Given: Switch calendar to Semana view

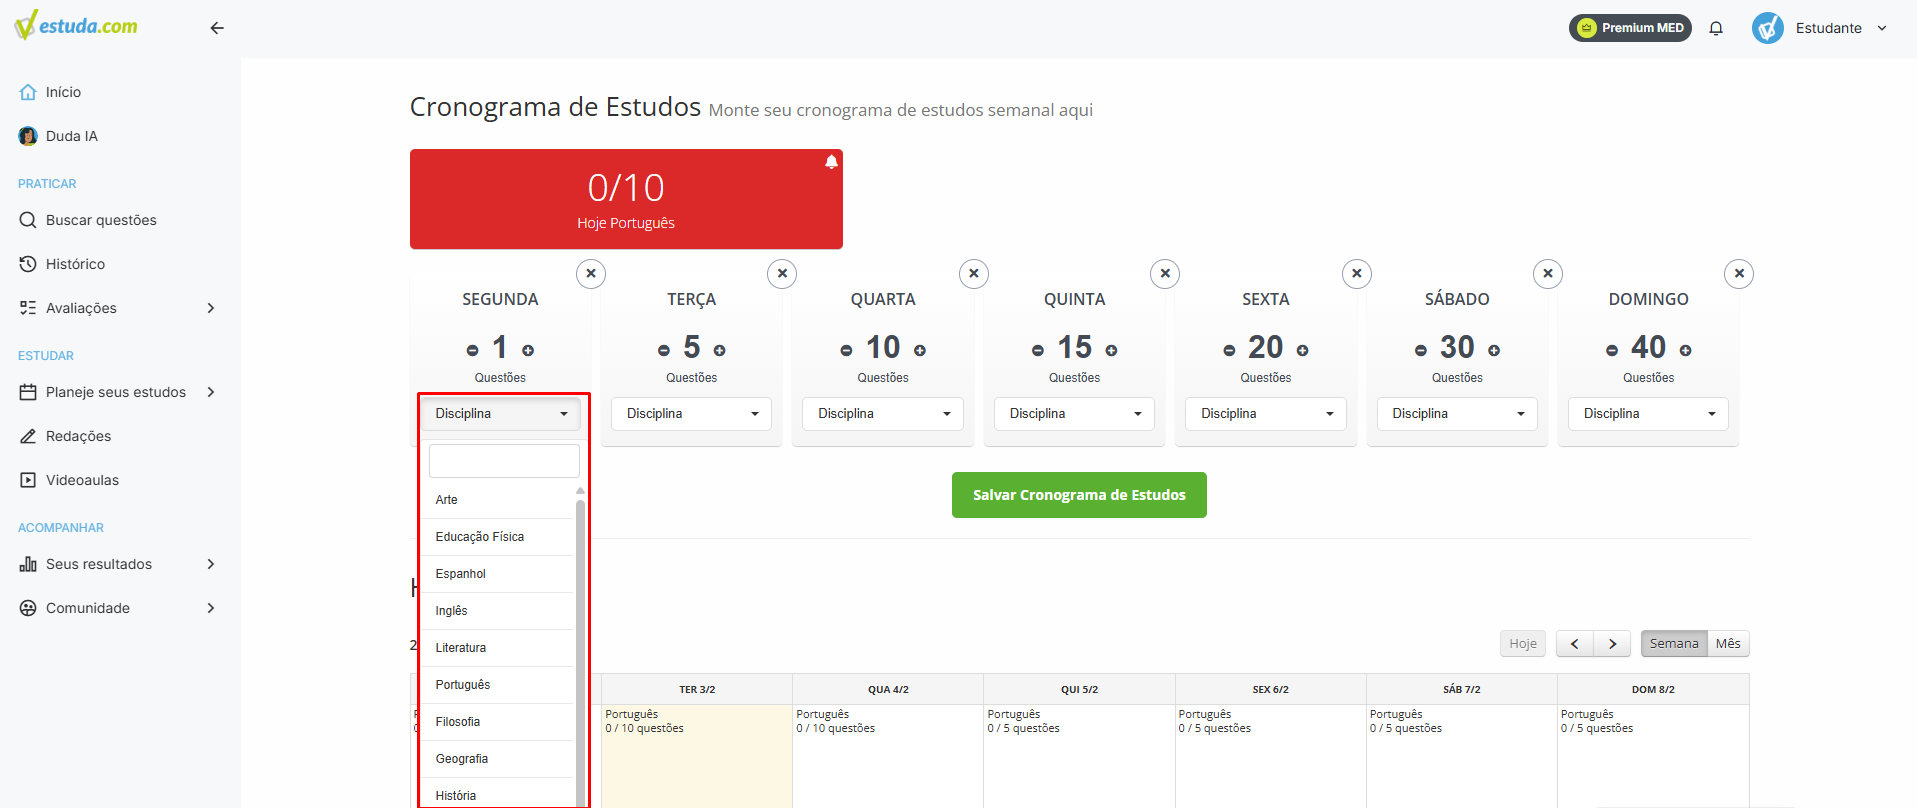Looking at the screenshot, I should click(1674, 644).
